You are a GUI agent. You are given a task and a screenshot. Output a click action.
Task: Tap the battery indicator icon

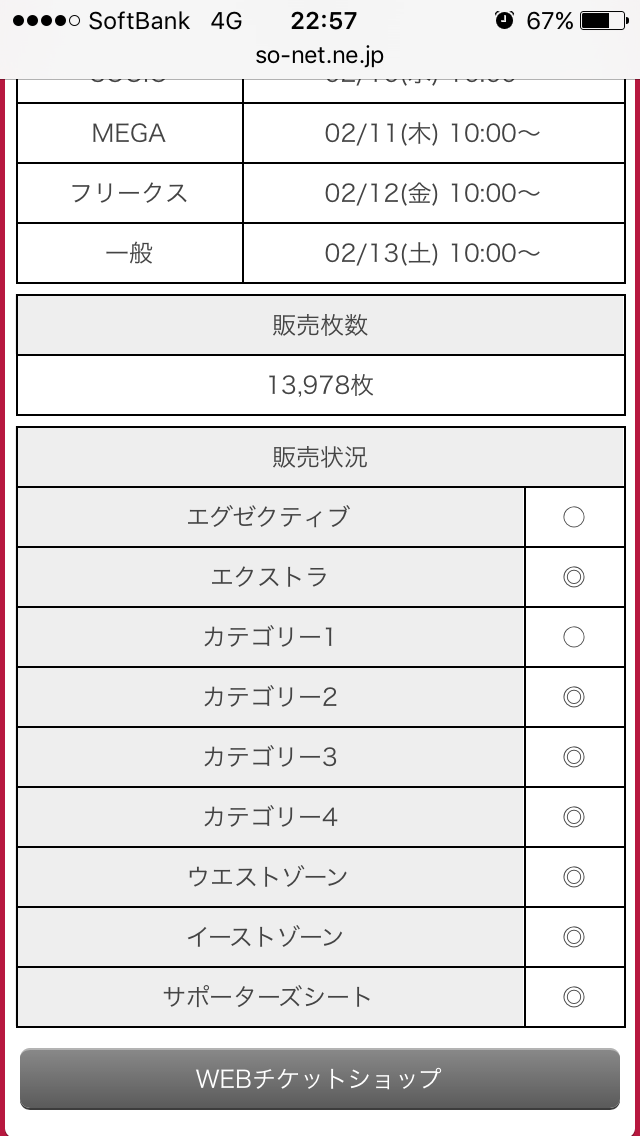click(602, 20)
